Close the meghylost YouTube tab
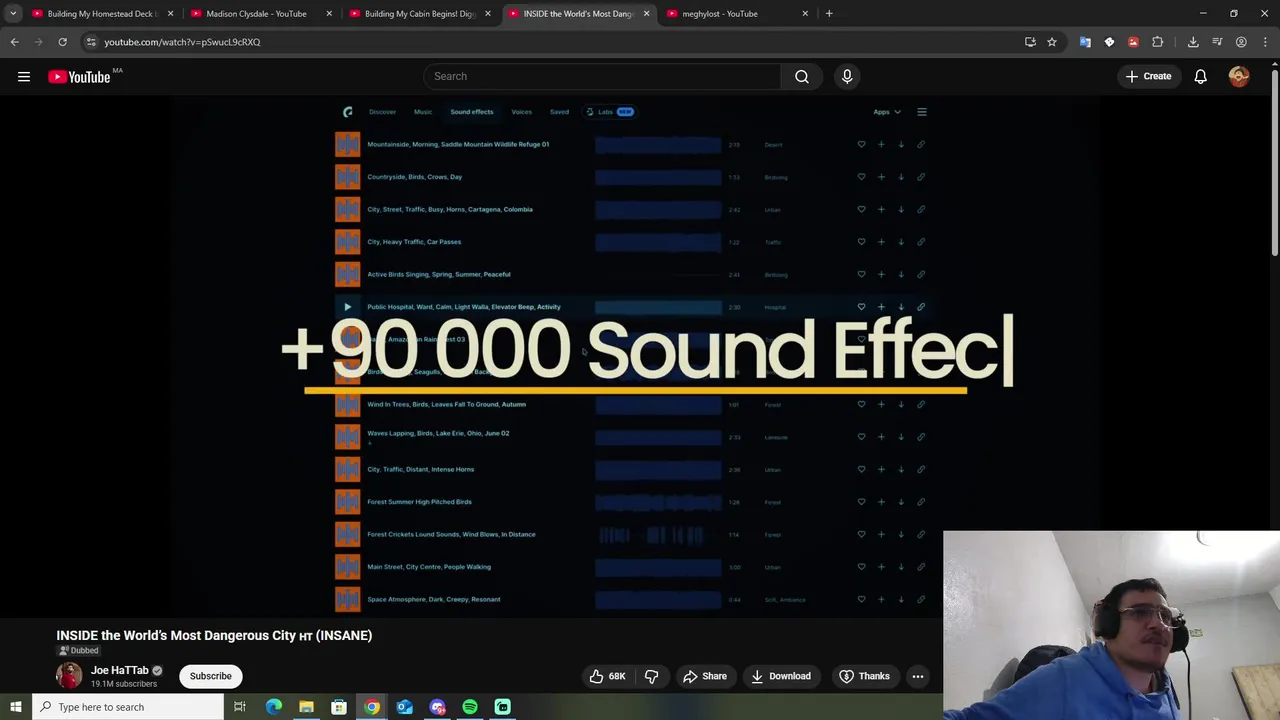This screenshot has width=1280, height=720. point(805,13)
